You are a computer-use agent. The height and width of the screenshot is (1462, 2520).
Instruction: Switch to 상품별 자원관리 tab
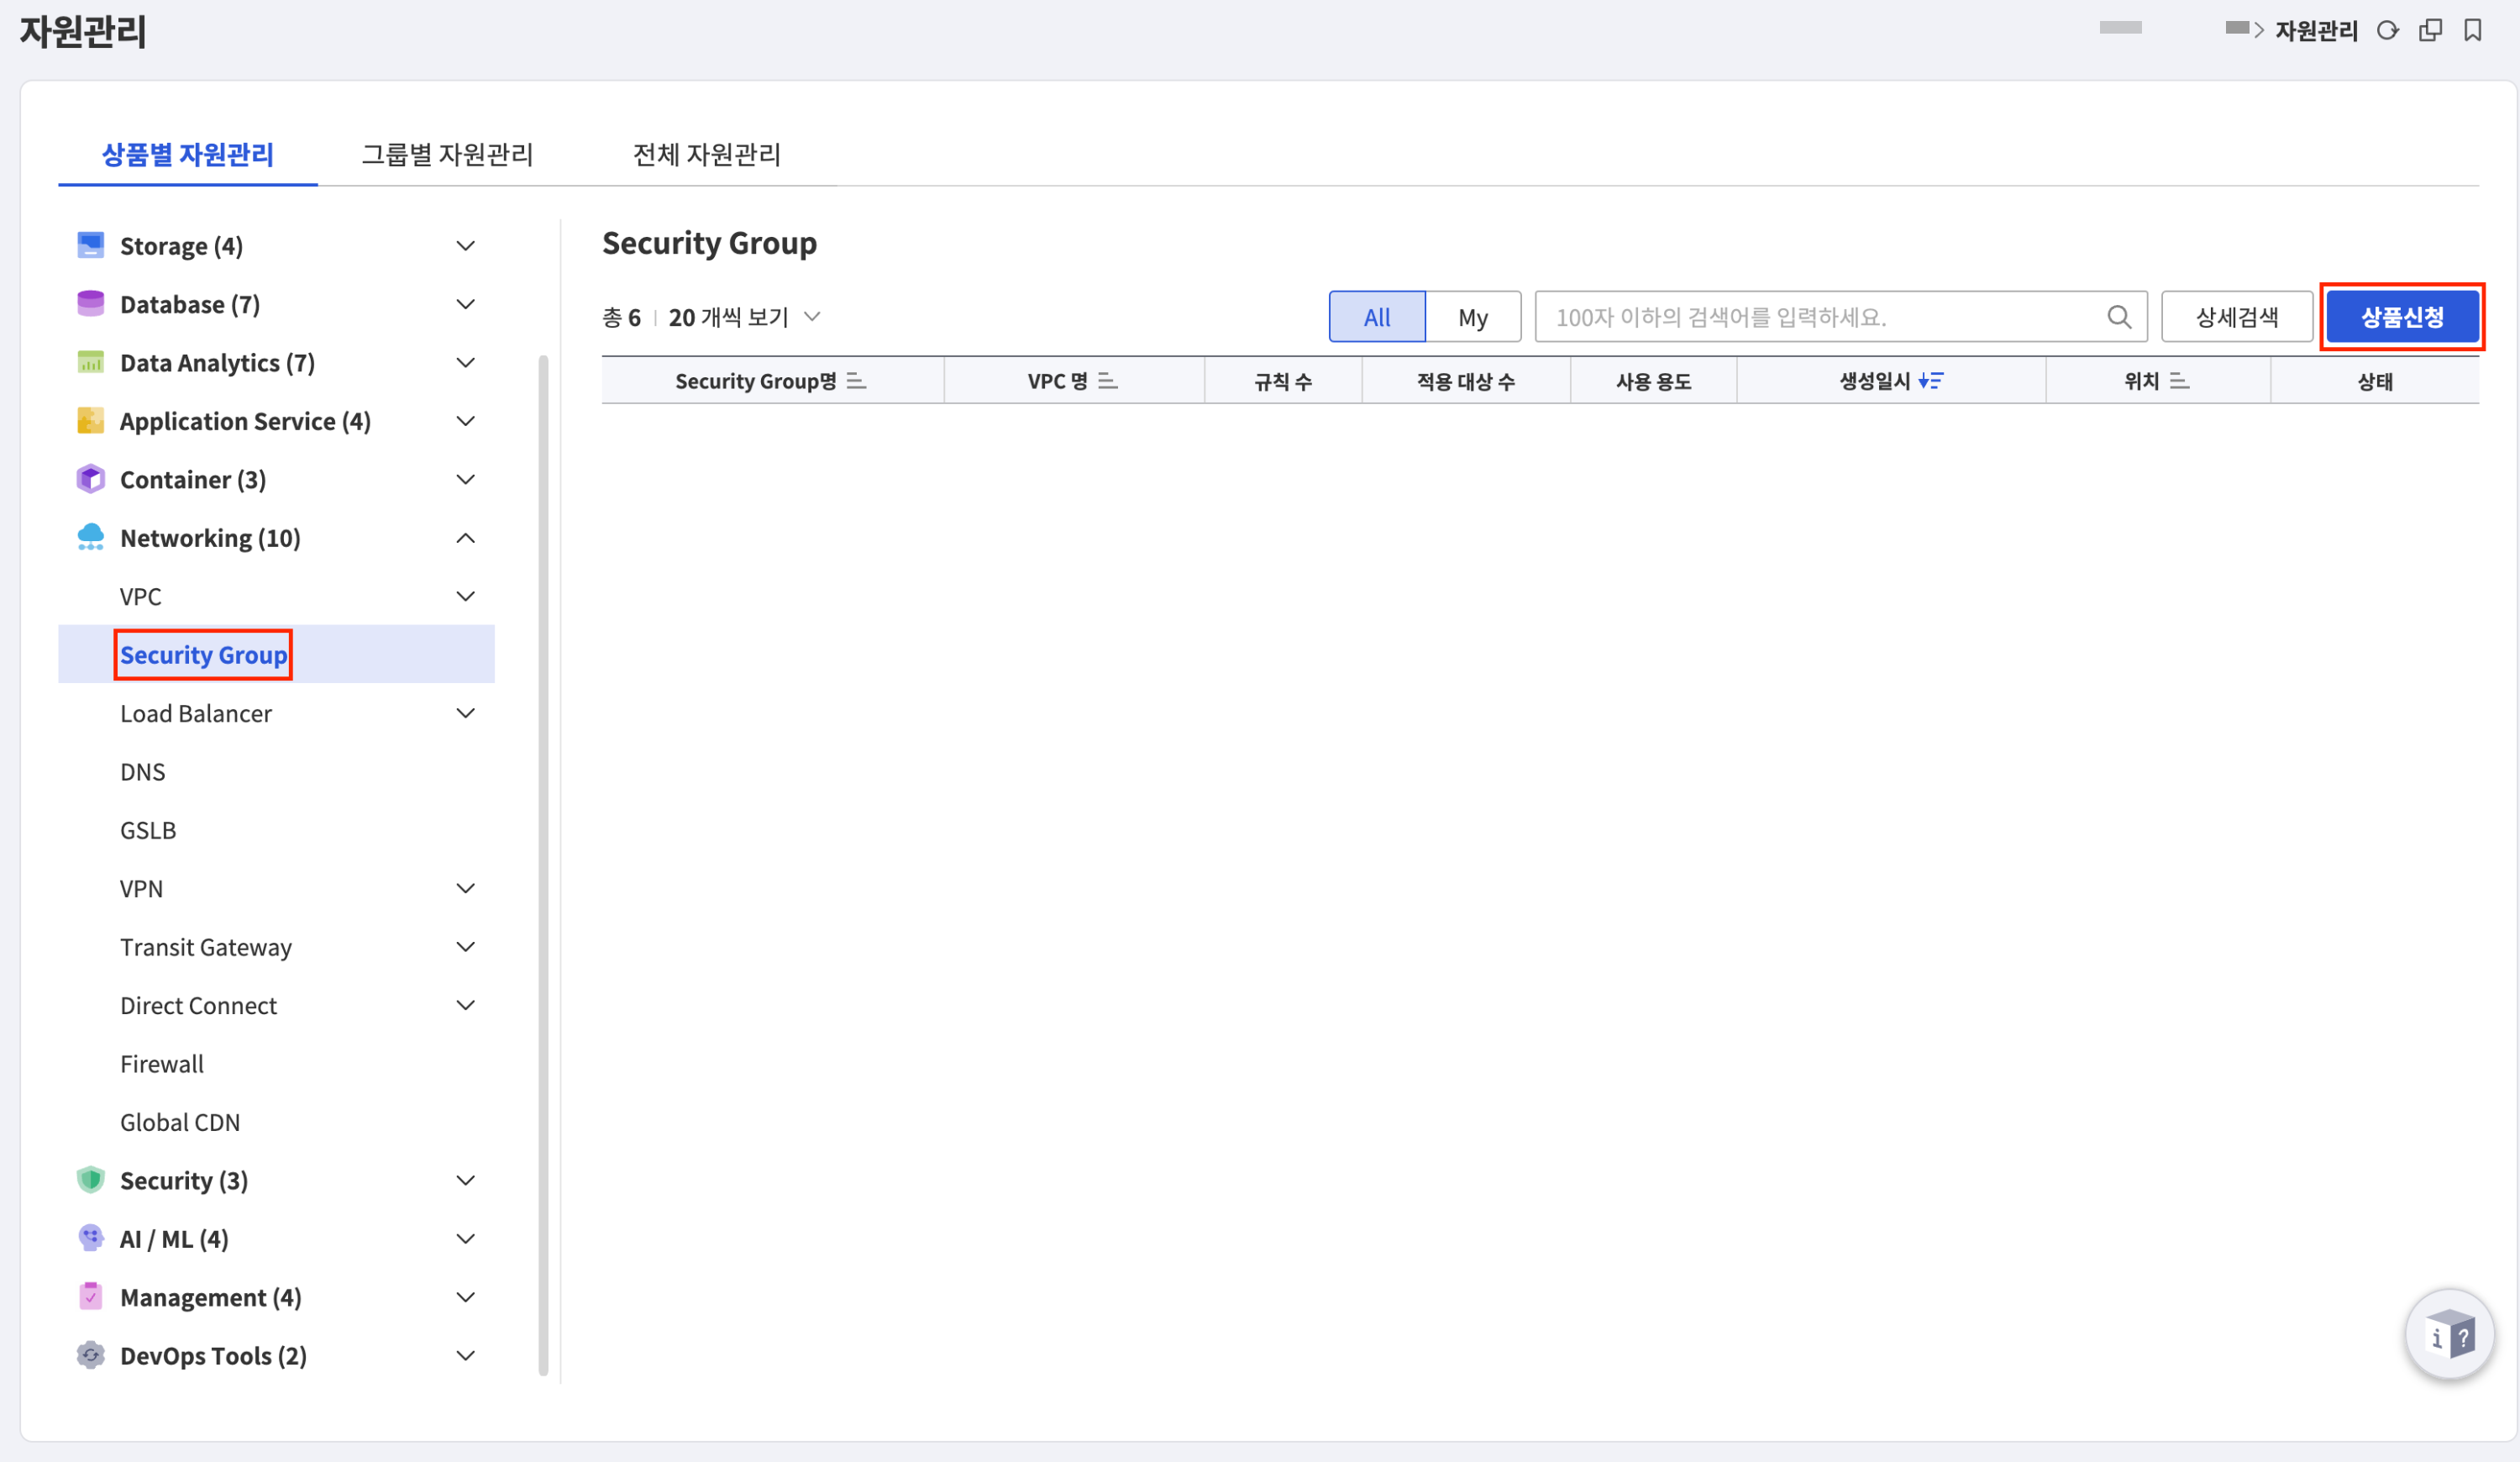[187, 154]
